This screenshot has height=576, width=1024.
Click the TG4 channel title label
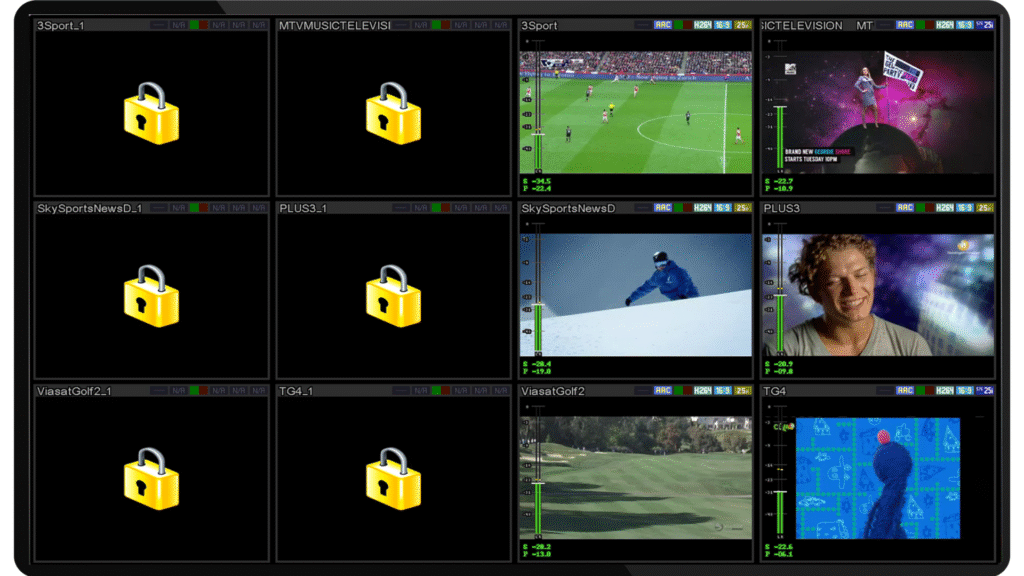tap(775, 391)
